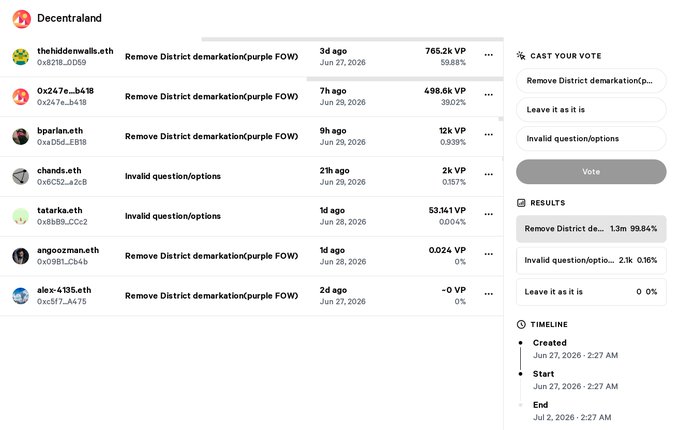Open alex-4135.eth profile name
The image size is (679, 430).
point(64,290)
